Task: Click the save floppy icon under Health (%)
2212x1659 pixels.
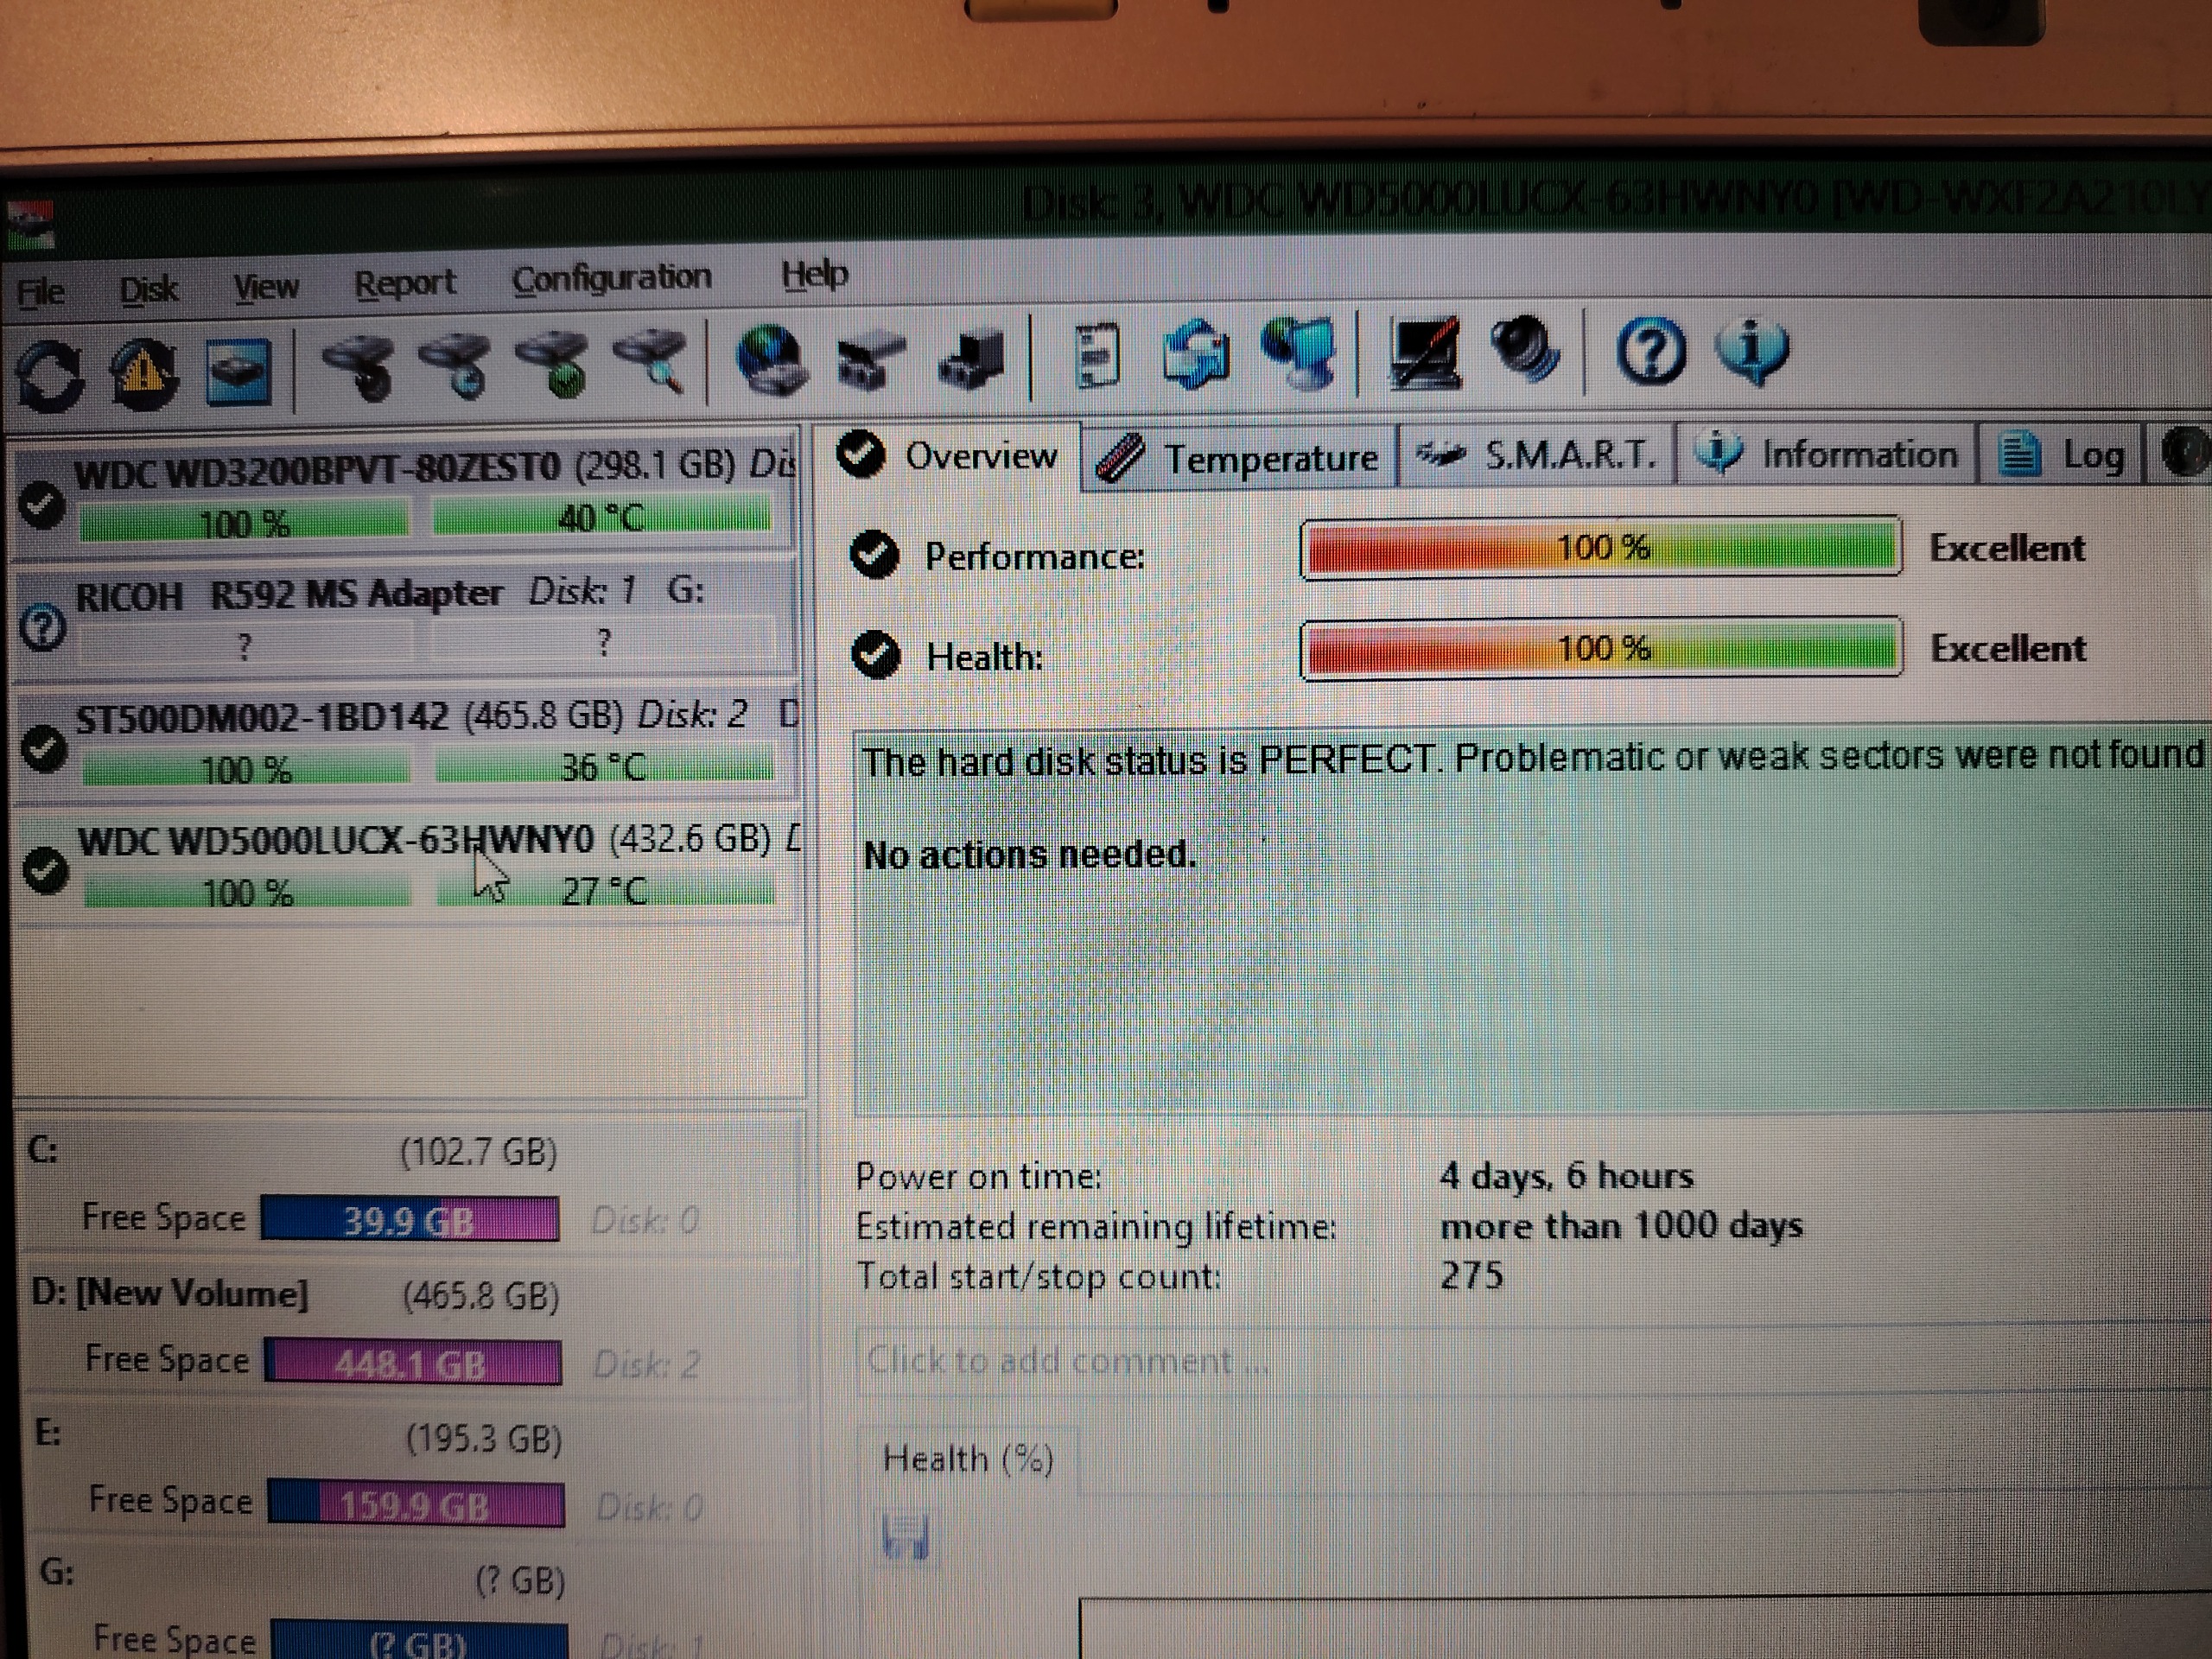Action: 906,1537
